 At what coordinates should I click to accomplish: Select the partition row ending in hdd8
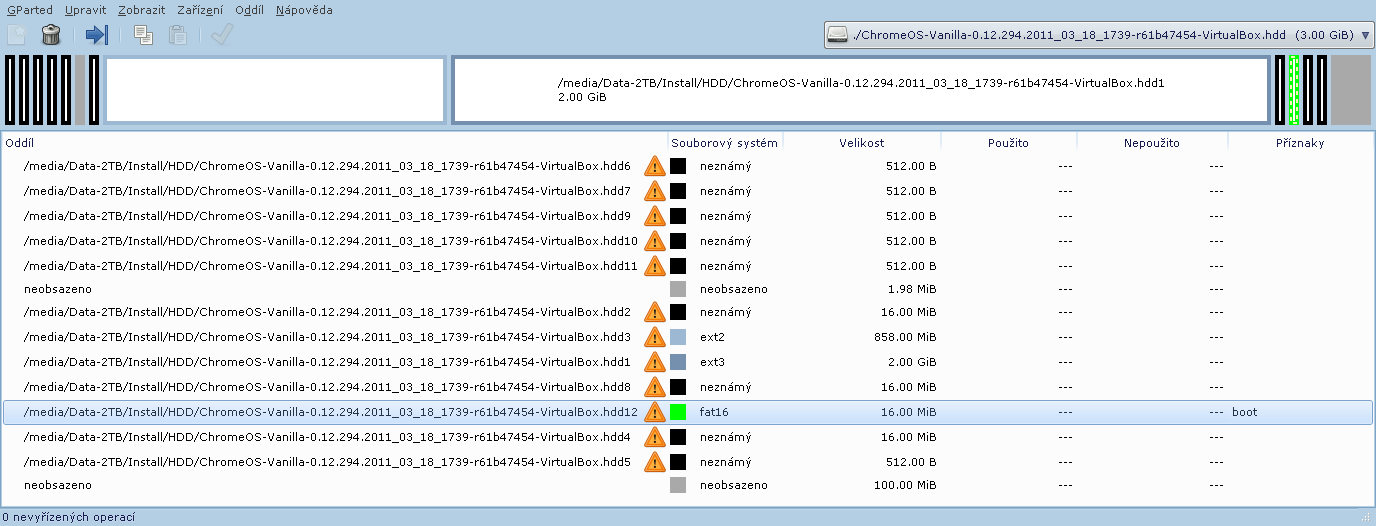tap(688, 387)
